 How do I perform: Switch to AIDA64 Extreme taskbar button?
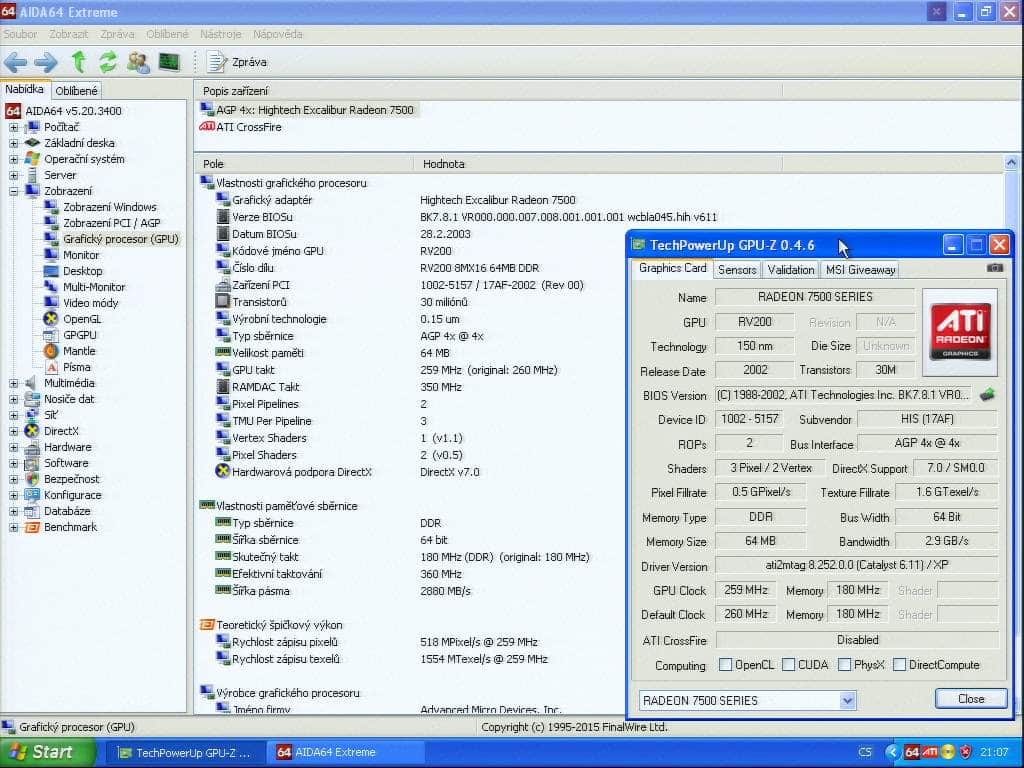(346, 752)
